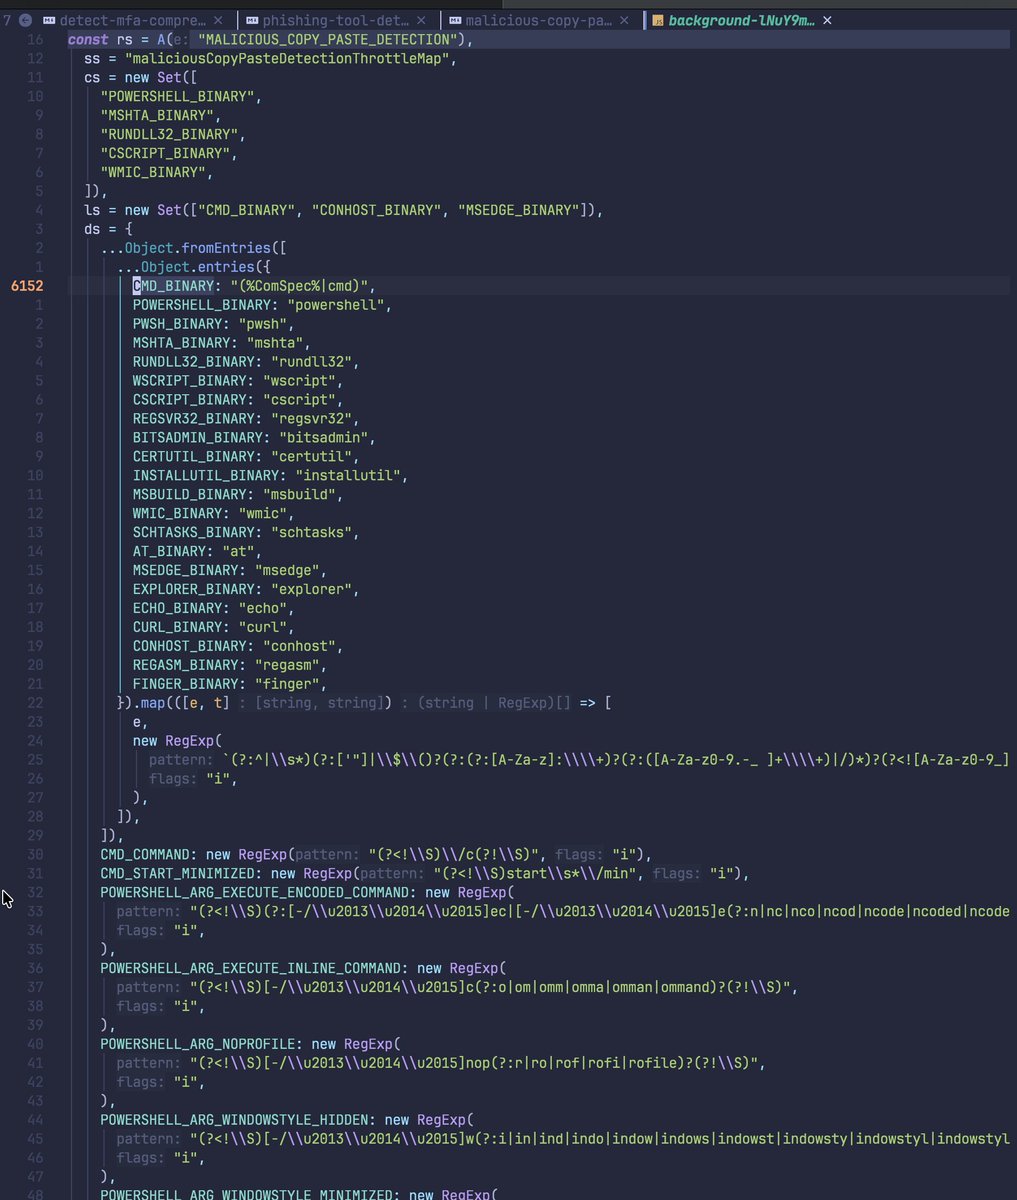Click markdown icon on malicious-copy-pa tab

pos(457,20)
